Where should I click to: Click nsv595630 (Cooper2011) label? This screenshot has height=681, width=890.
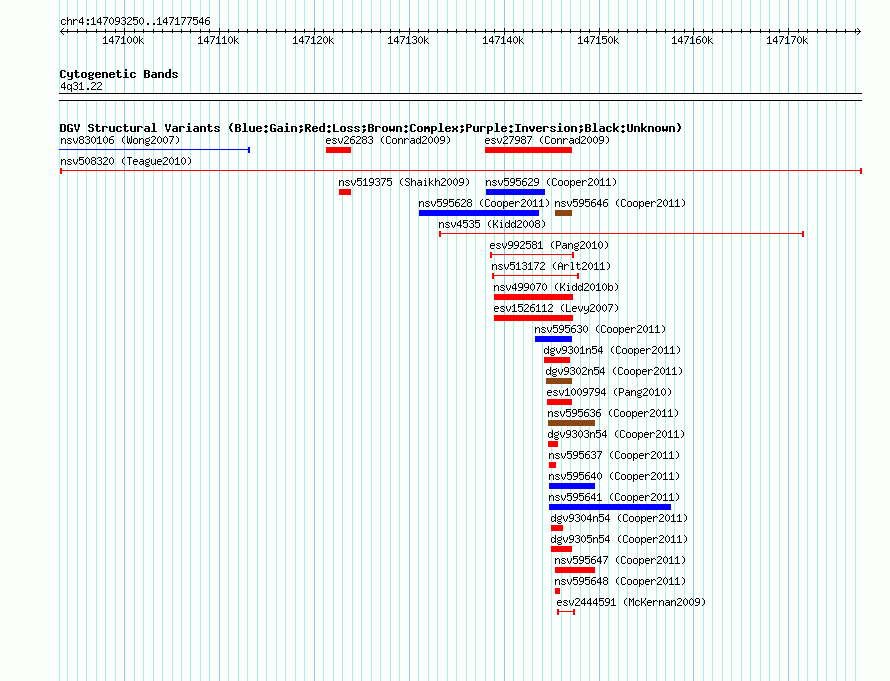click(x=600, y=329)
